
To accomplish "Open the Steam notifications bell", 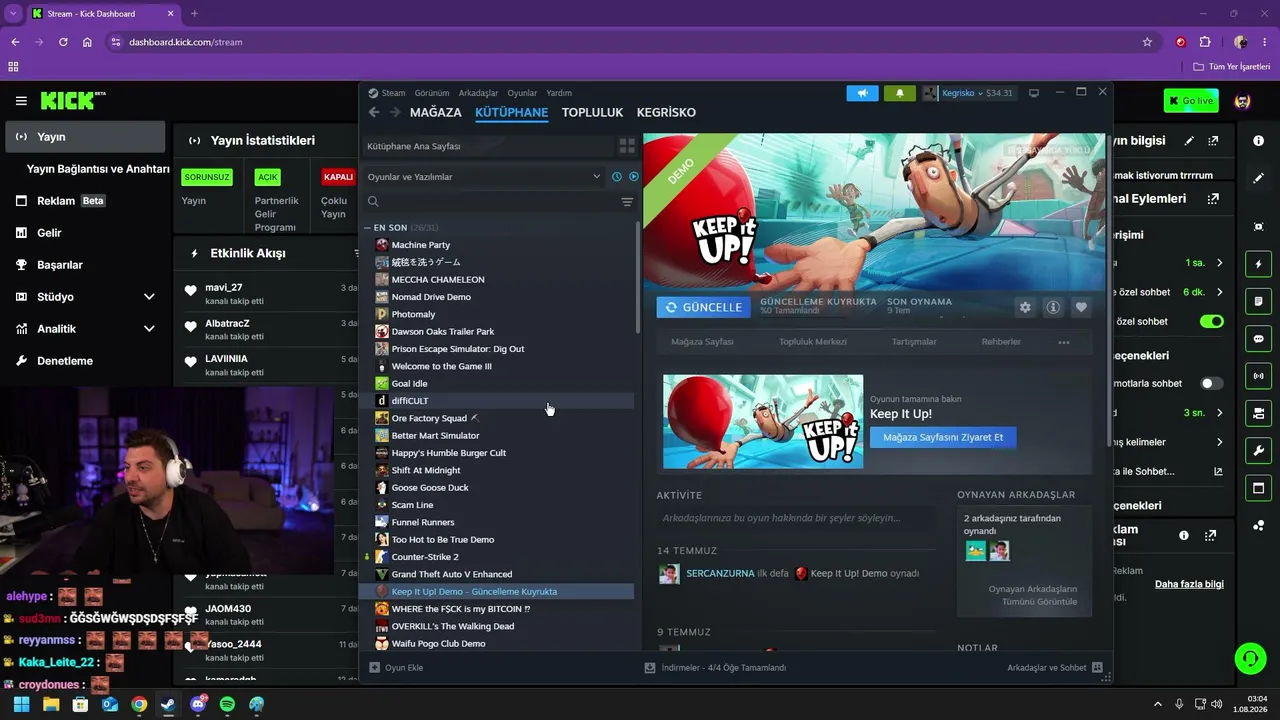I will click(x=899, y=93).
